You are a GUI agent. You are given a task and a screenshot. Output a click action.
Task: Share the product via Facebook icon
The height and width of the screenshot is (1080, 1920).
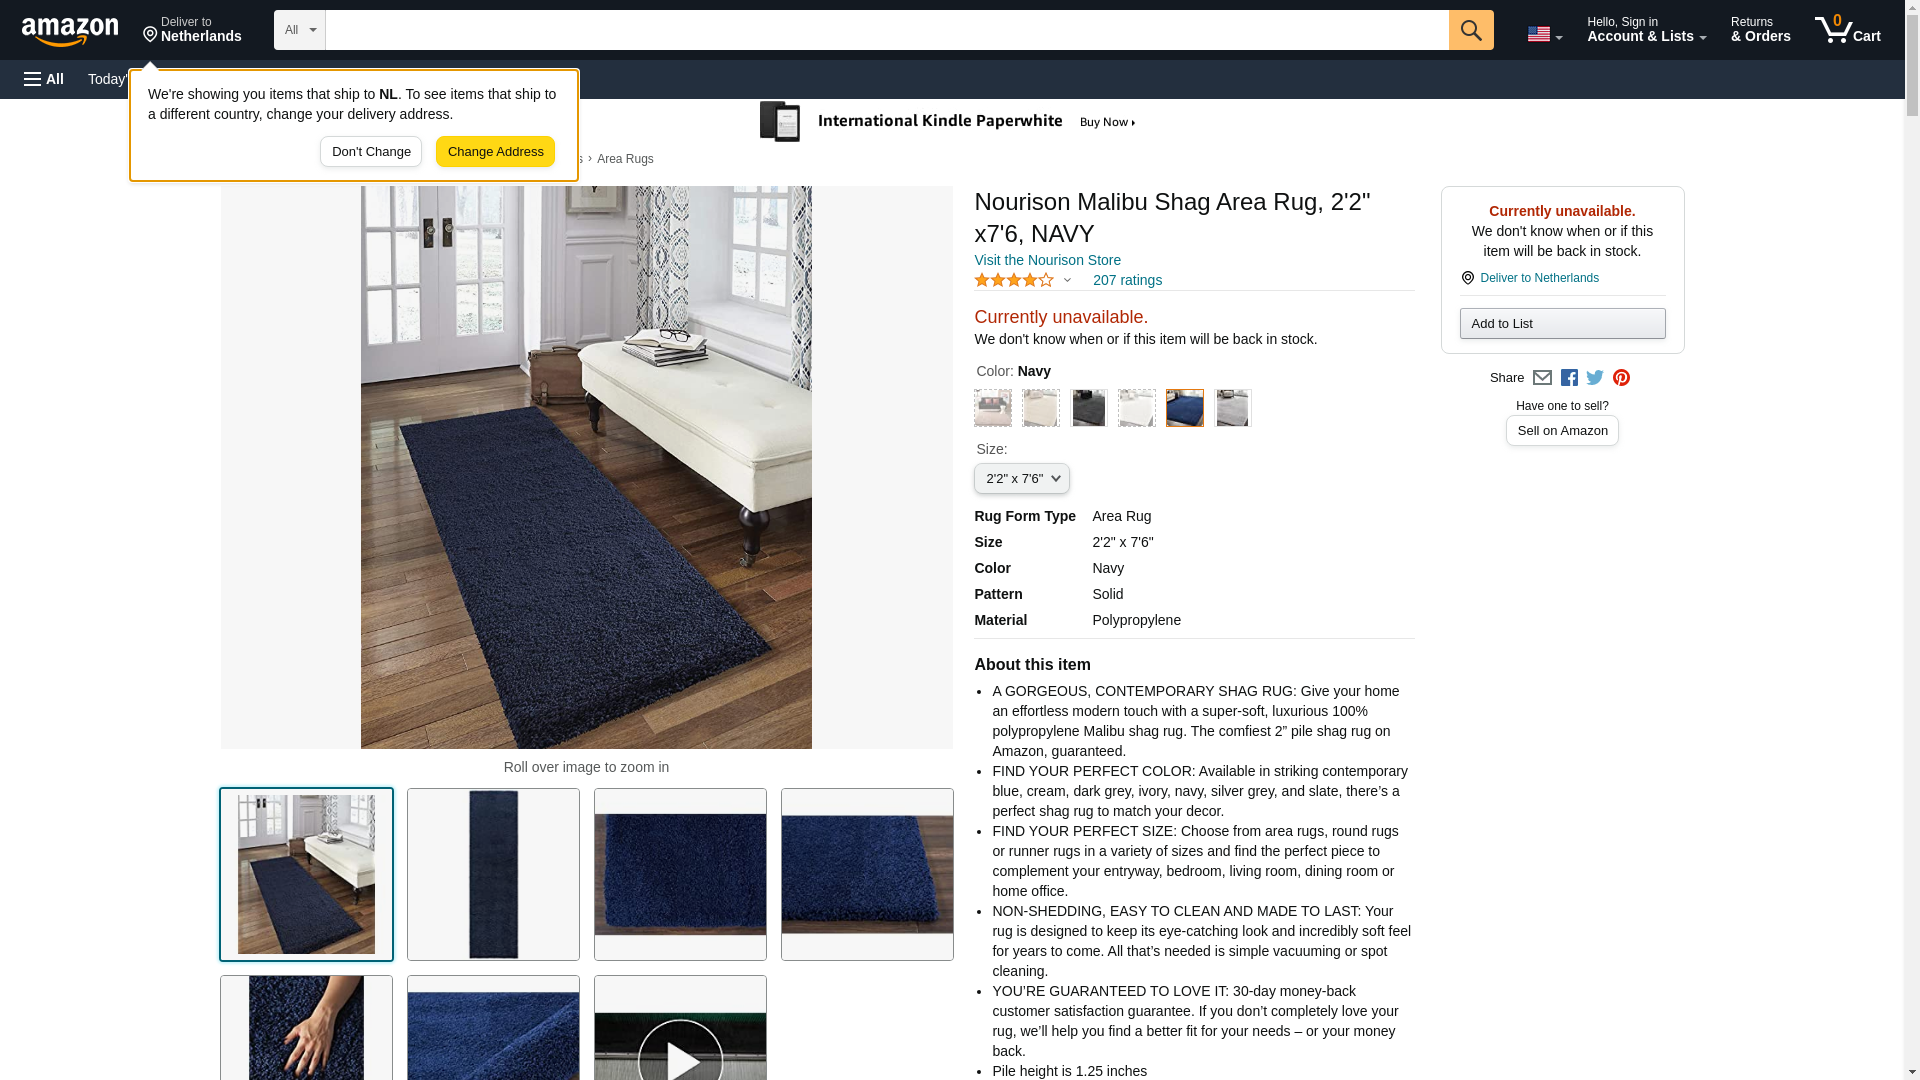1569,378
